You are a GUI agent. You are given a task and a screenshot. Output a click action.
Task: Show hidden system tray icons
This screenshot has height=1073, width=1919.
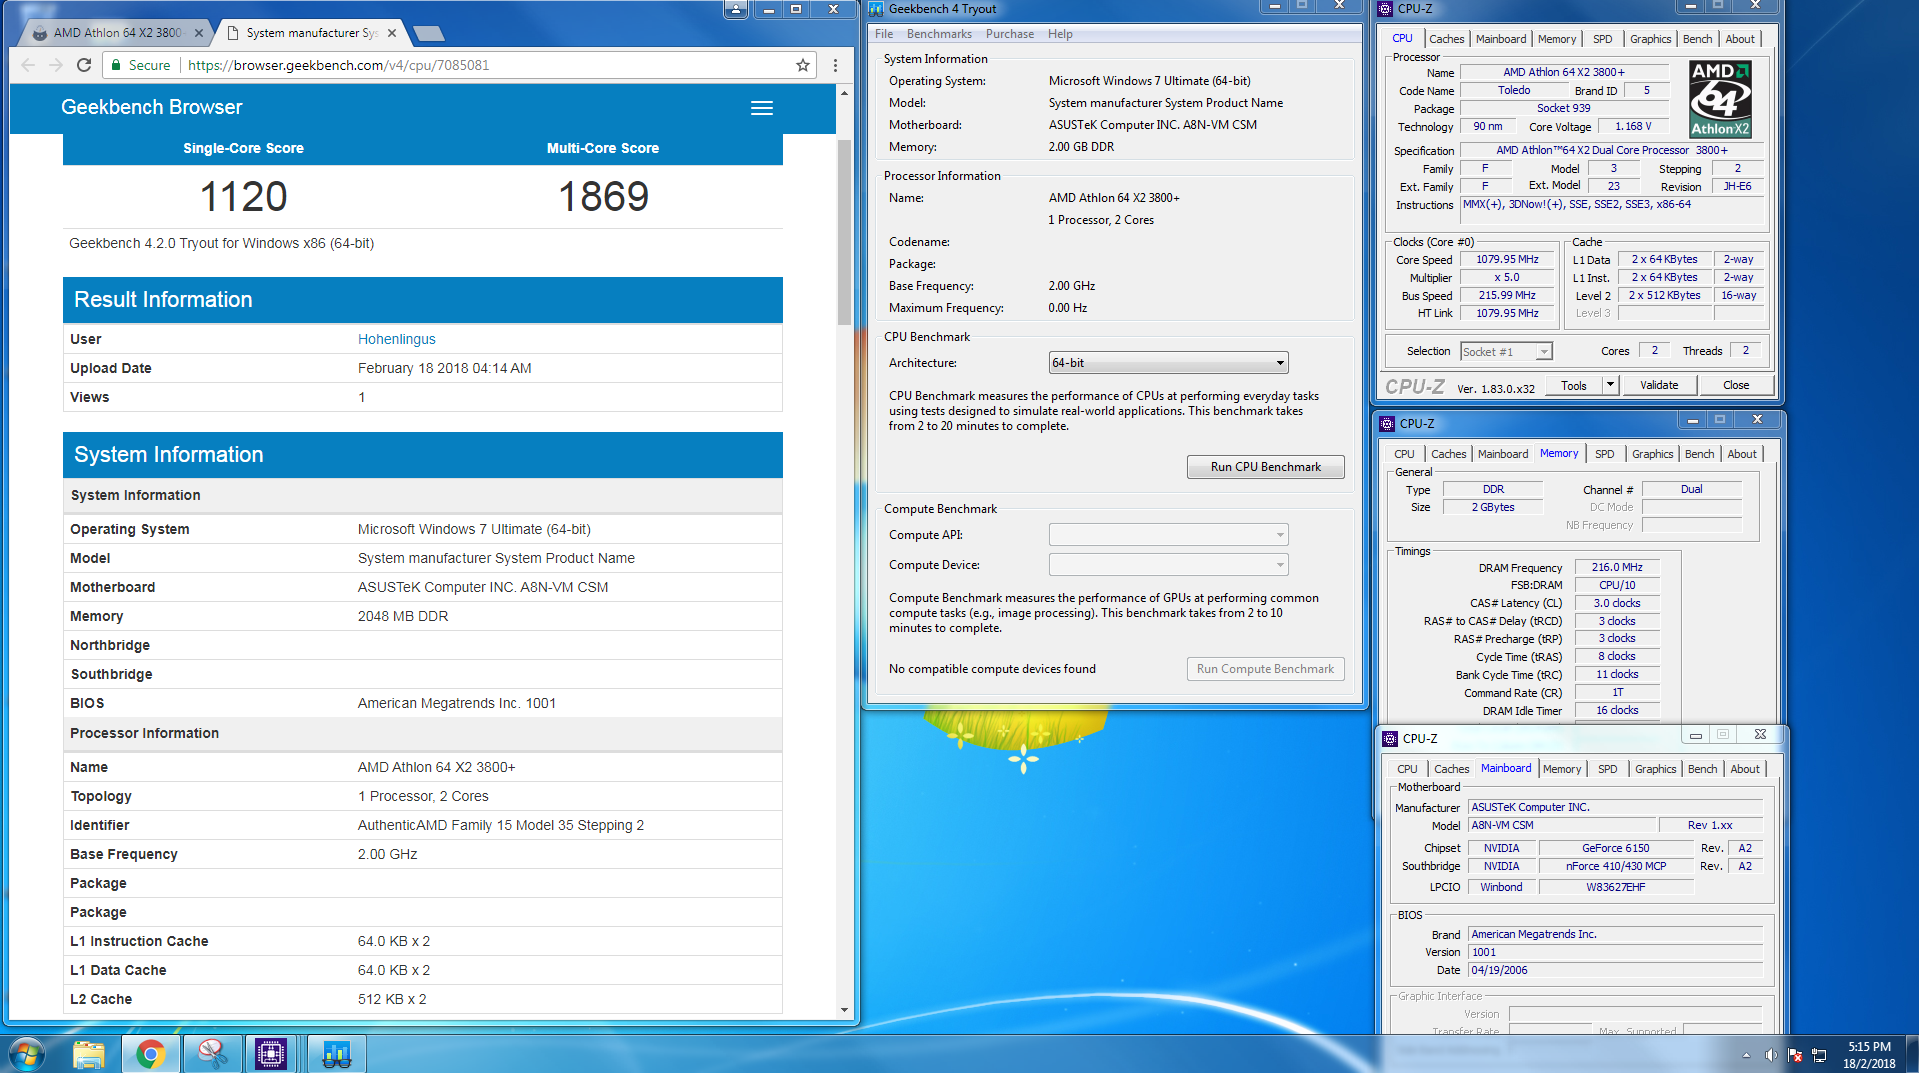[1746, 1055]
